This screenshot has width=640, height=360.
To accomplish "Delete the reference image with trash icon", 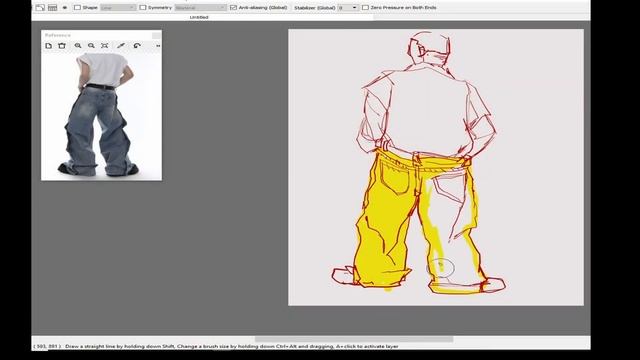I will click(62, 46).
